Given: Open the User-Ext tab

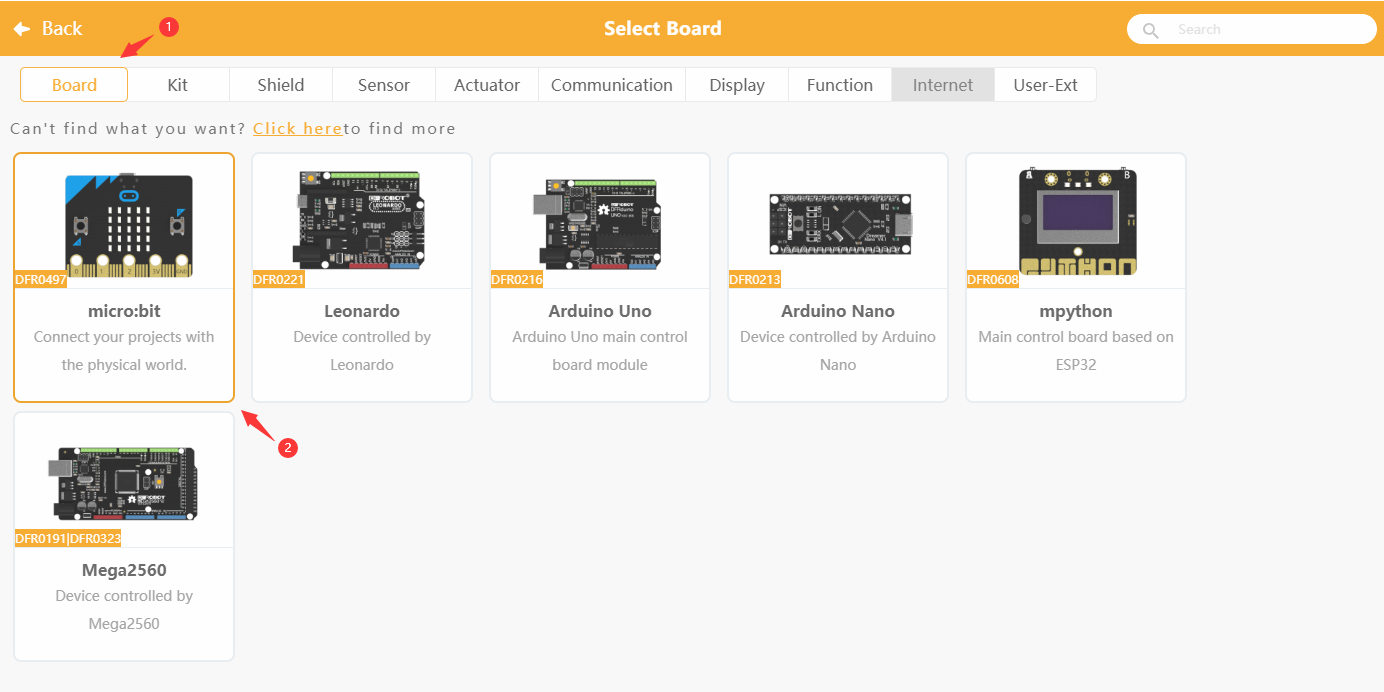Looking at the screenshot, I should click(1046, 85).
